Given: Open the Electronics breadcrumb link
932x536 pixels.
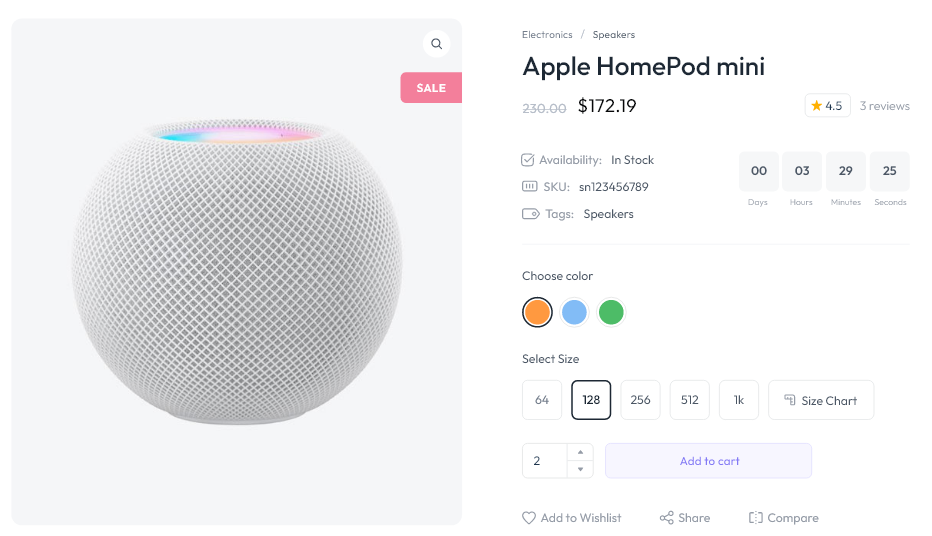Looking at the screenshot, I should point(546,35).
